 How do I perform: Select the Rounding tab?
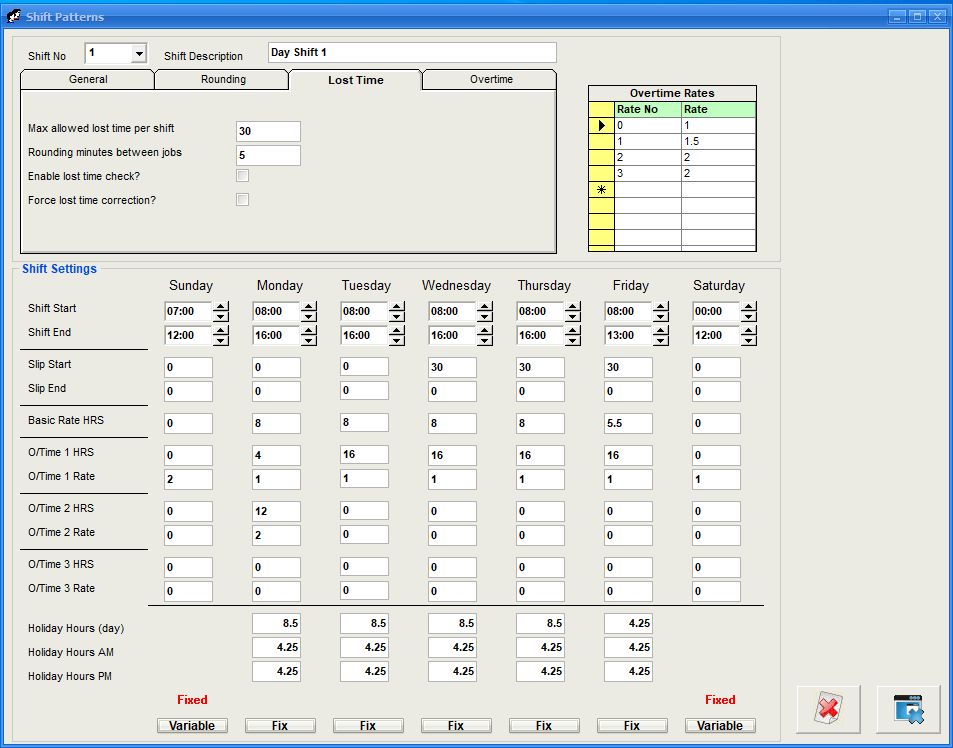[x=223, y=80]
